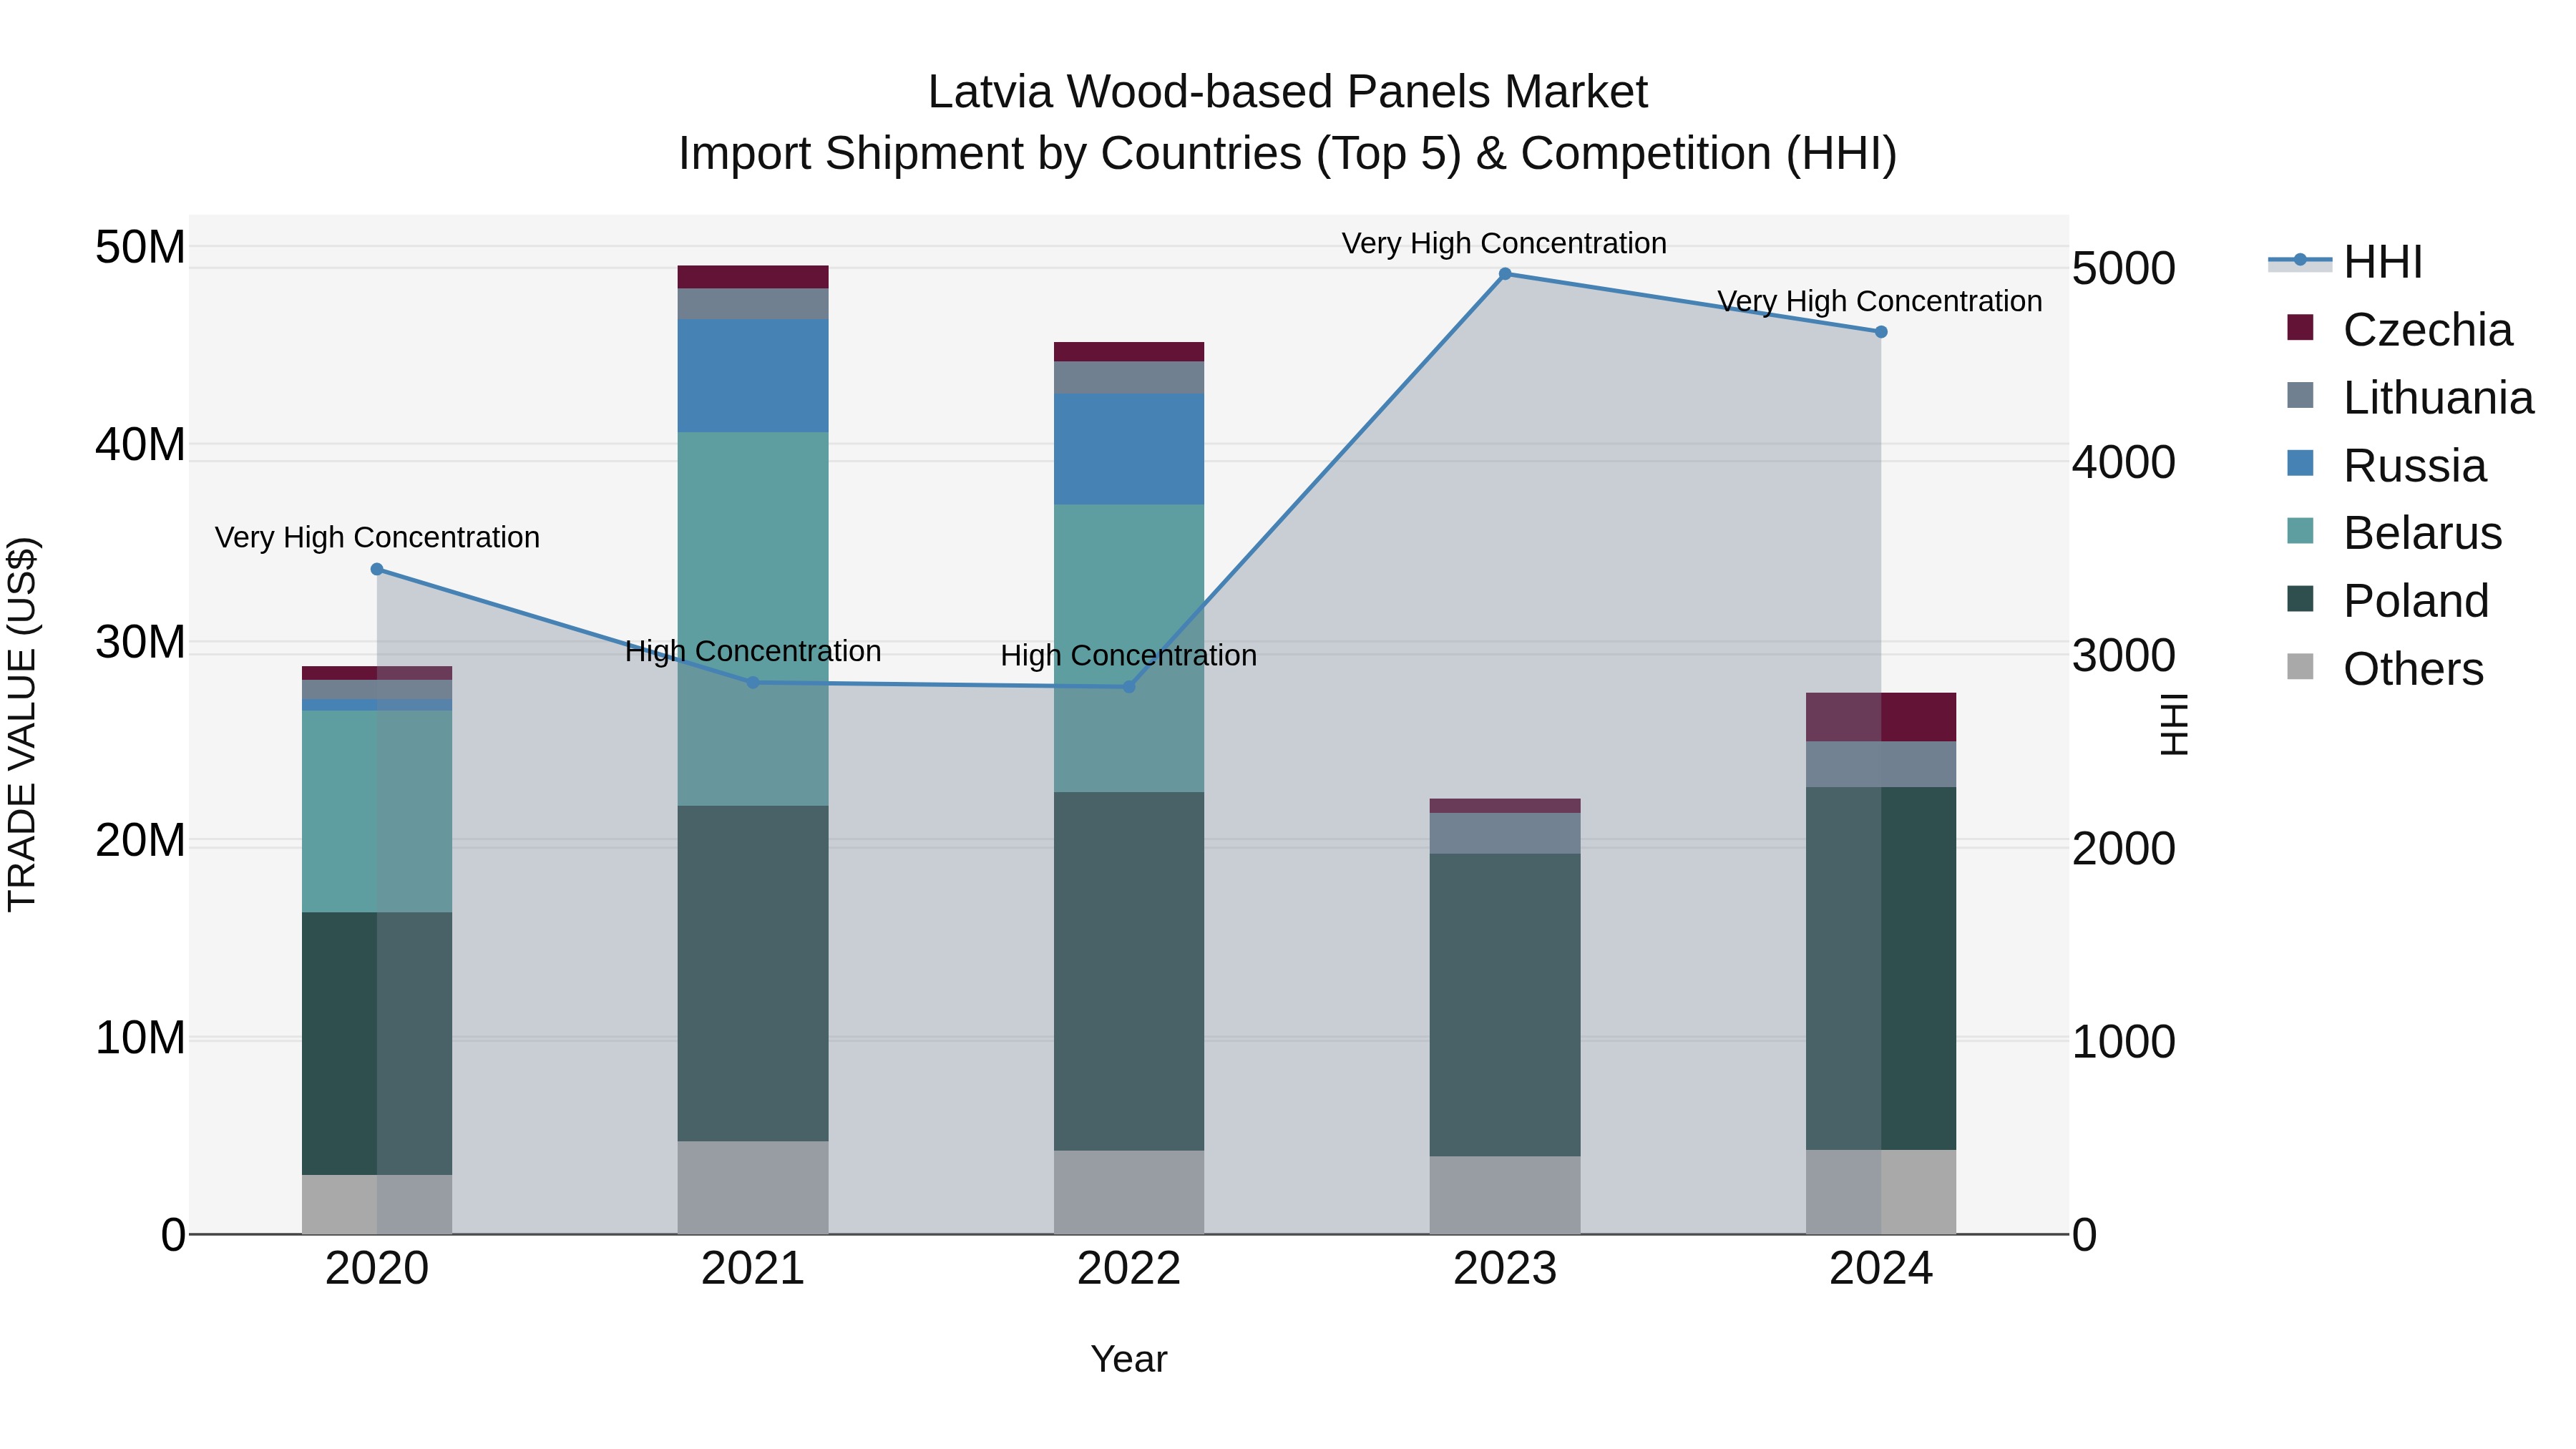
Task: Toggle the Others legend label
Action: (x=2413, y=669)
